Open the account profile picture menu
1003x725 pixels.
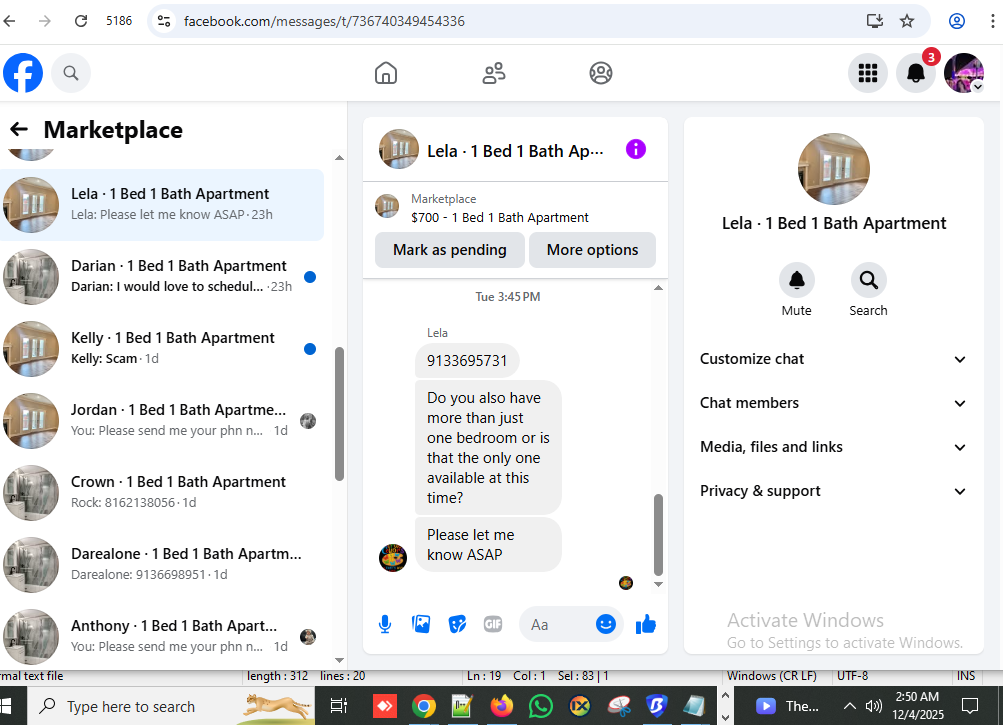964,73
